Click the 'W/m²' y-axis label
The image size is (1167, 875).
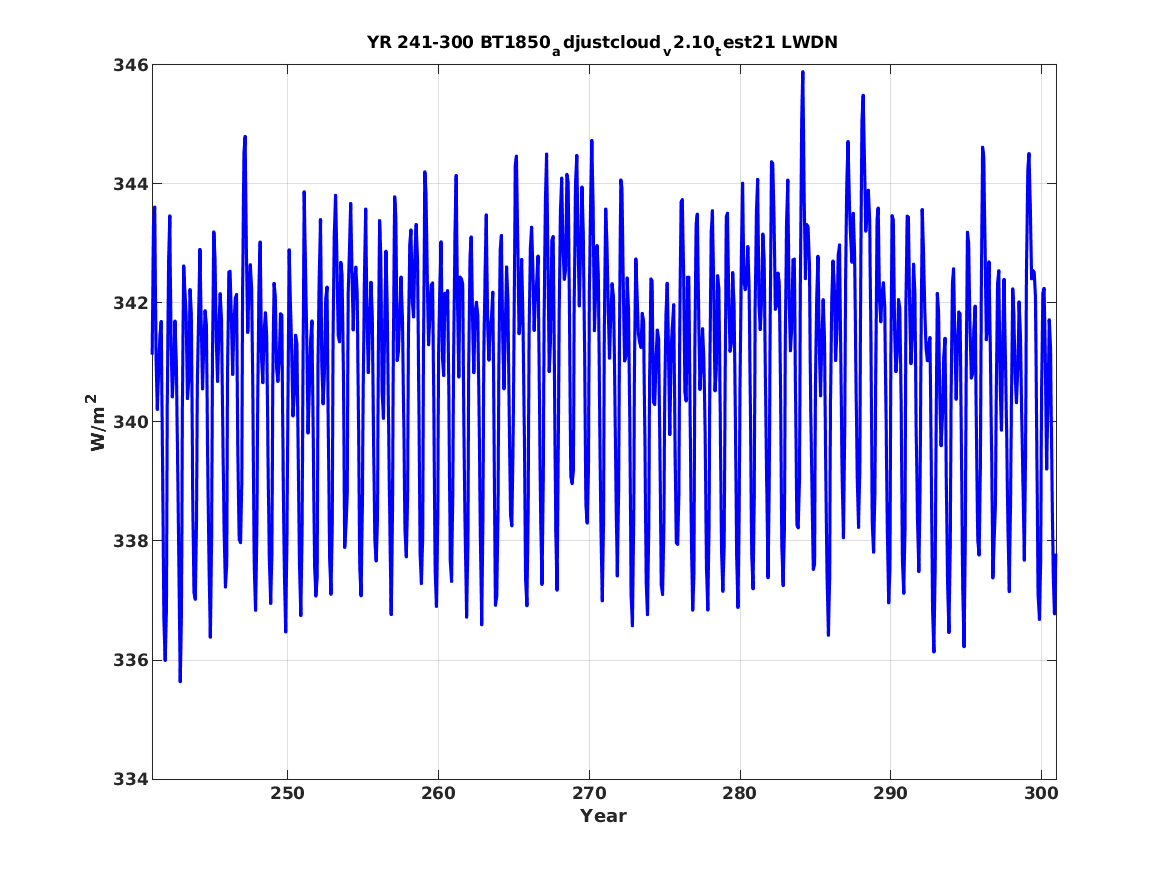coord(97,422)
